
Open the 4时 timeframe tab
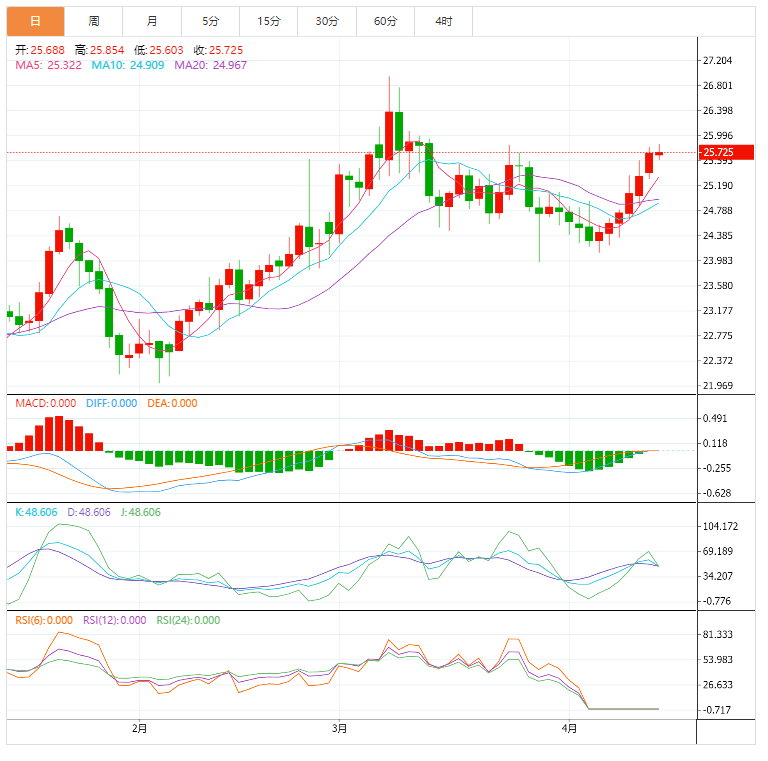click(444, 21)
